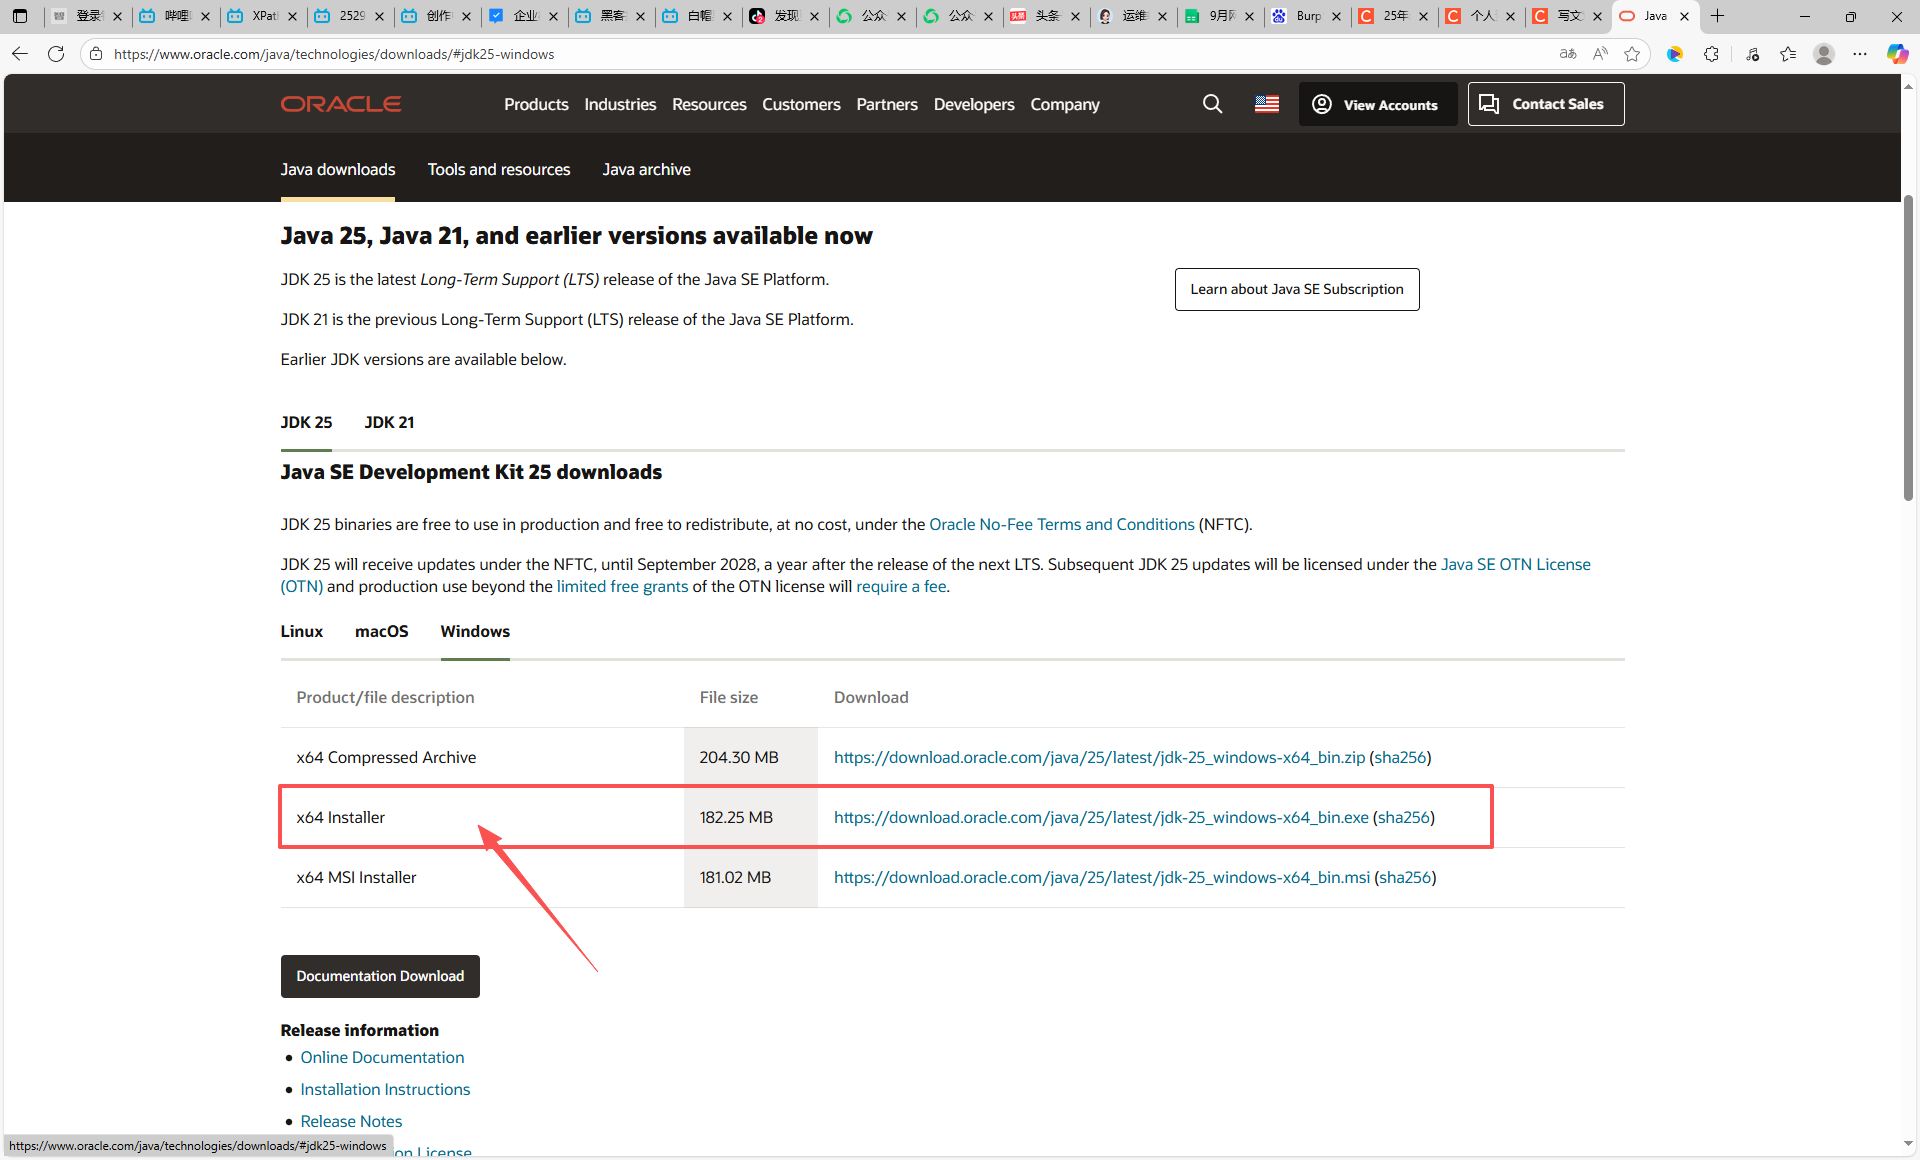Activate the Read Aloud icon
Image resolution: width=1920 pixels, height=1160 pixels.
point(1600,54)
